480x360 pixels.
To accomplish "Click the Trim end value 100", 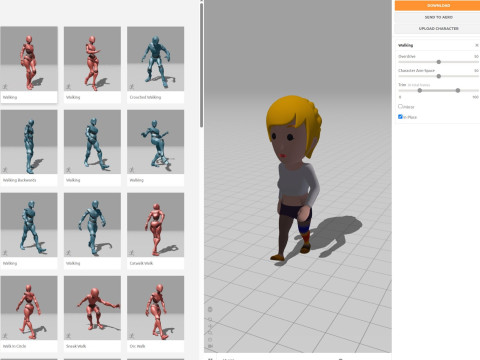I will pos(475,97).
